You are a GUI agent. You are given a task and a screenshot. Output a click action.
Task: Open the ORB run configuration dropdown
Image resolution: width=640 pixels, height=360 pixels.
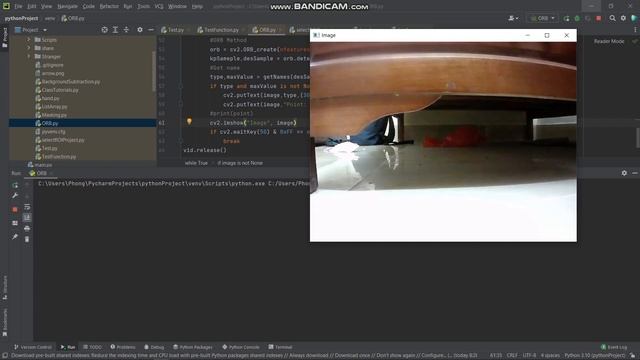542,18
